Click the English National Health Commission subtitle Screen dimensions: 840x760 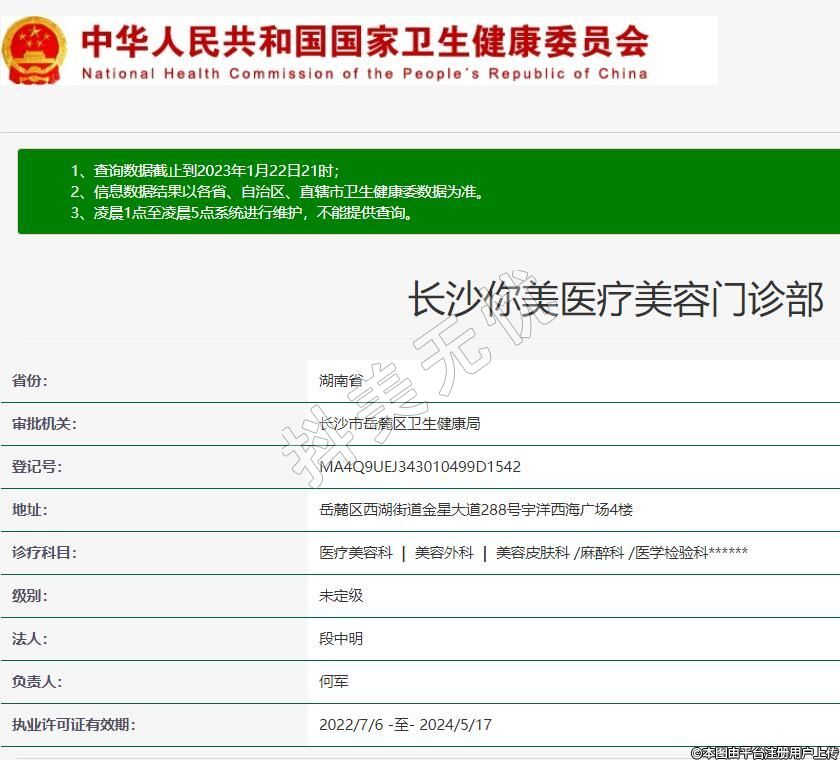coord(364,73)
